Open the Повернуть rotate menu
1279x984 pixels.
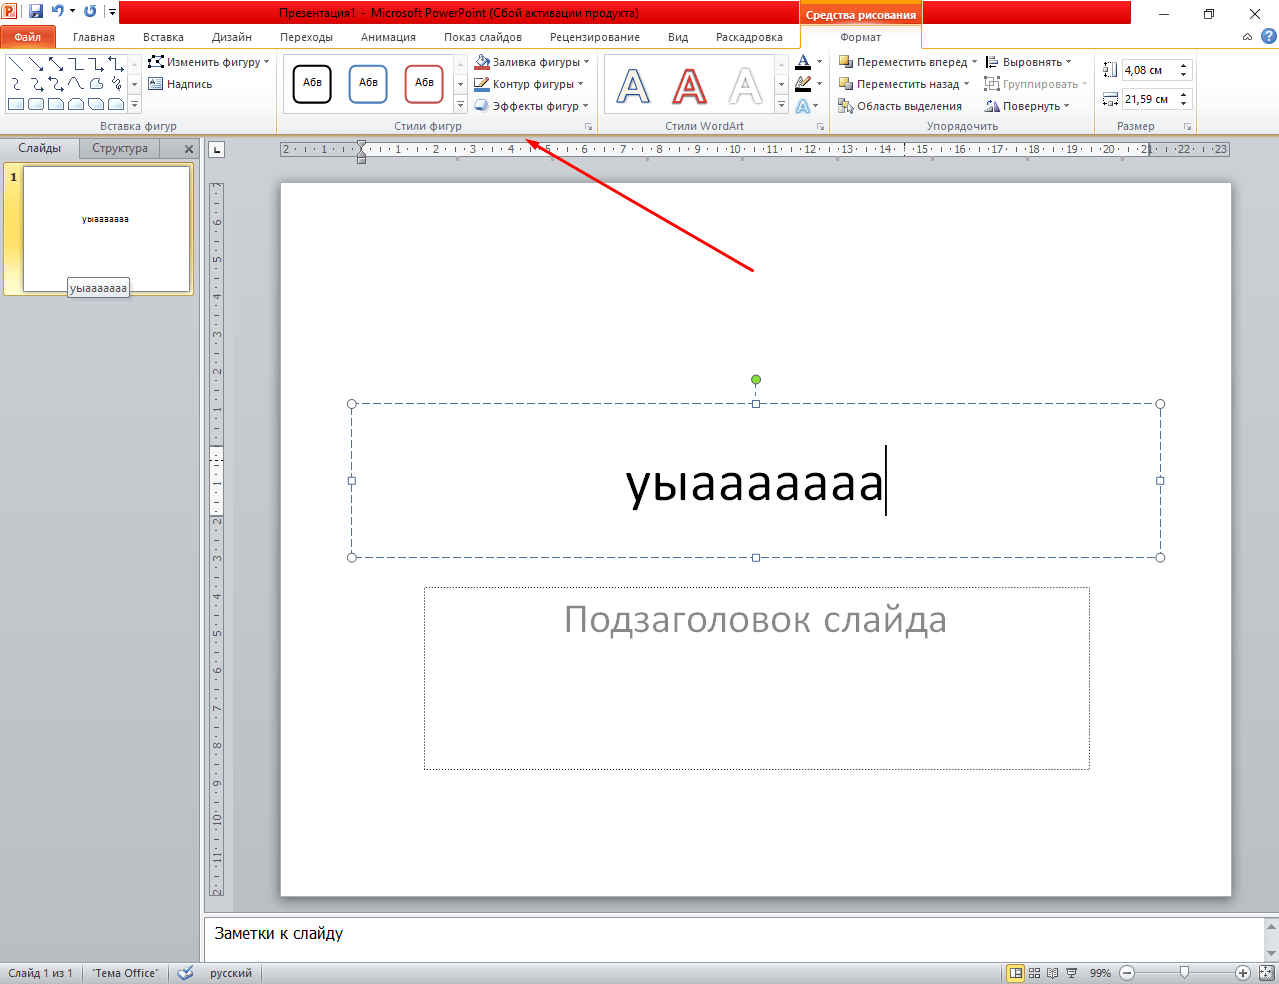1027,106
